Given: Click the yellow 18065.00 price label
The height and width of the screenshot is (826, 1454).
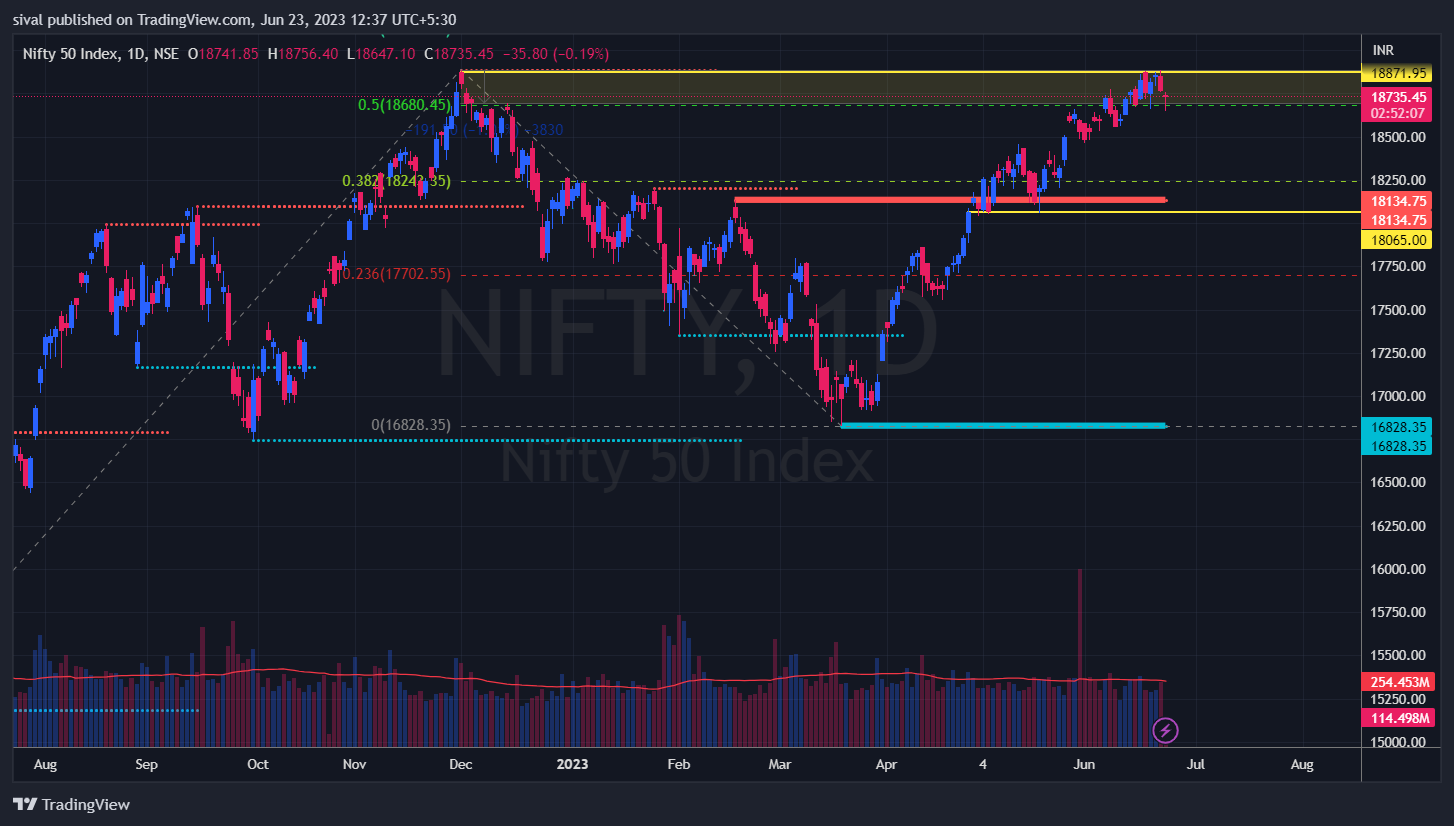Looking at the screenshot, I should click(1397, 239).
